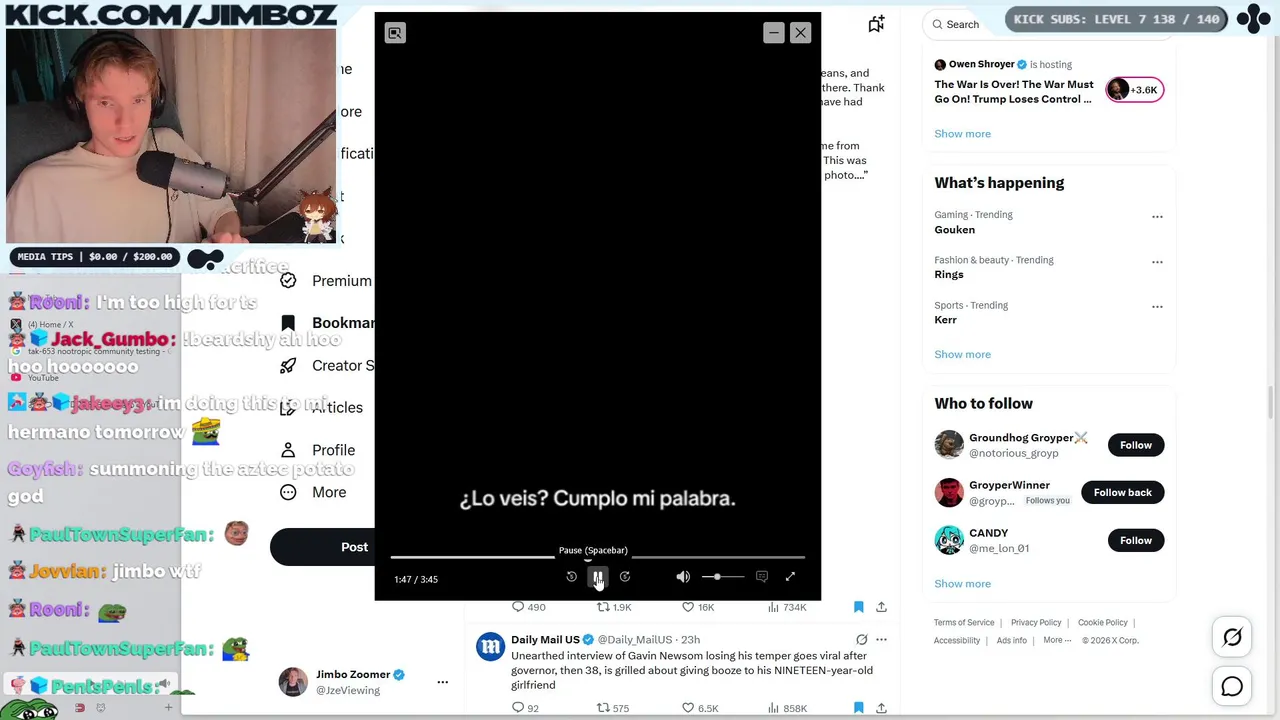Image resolution: width=1280 pixels, height=720 pixels.
Task: Open Cookie Policy link
Action: 1103,623
